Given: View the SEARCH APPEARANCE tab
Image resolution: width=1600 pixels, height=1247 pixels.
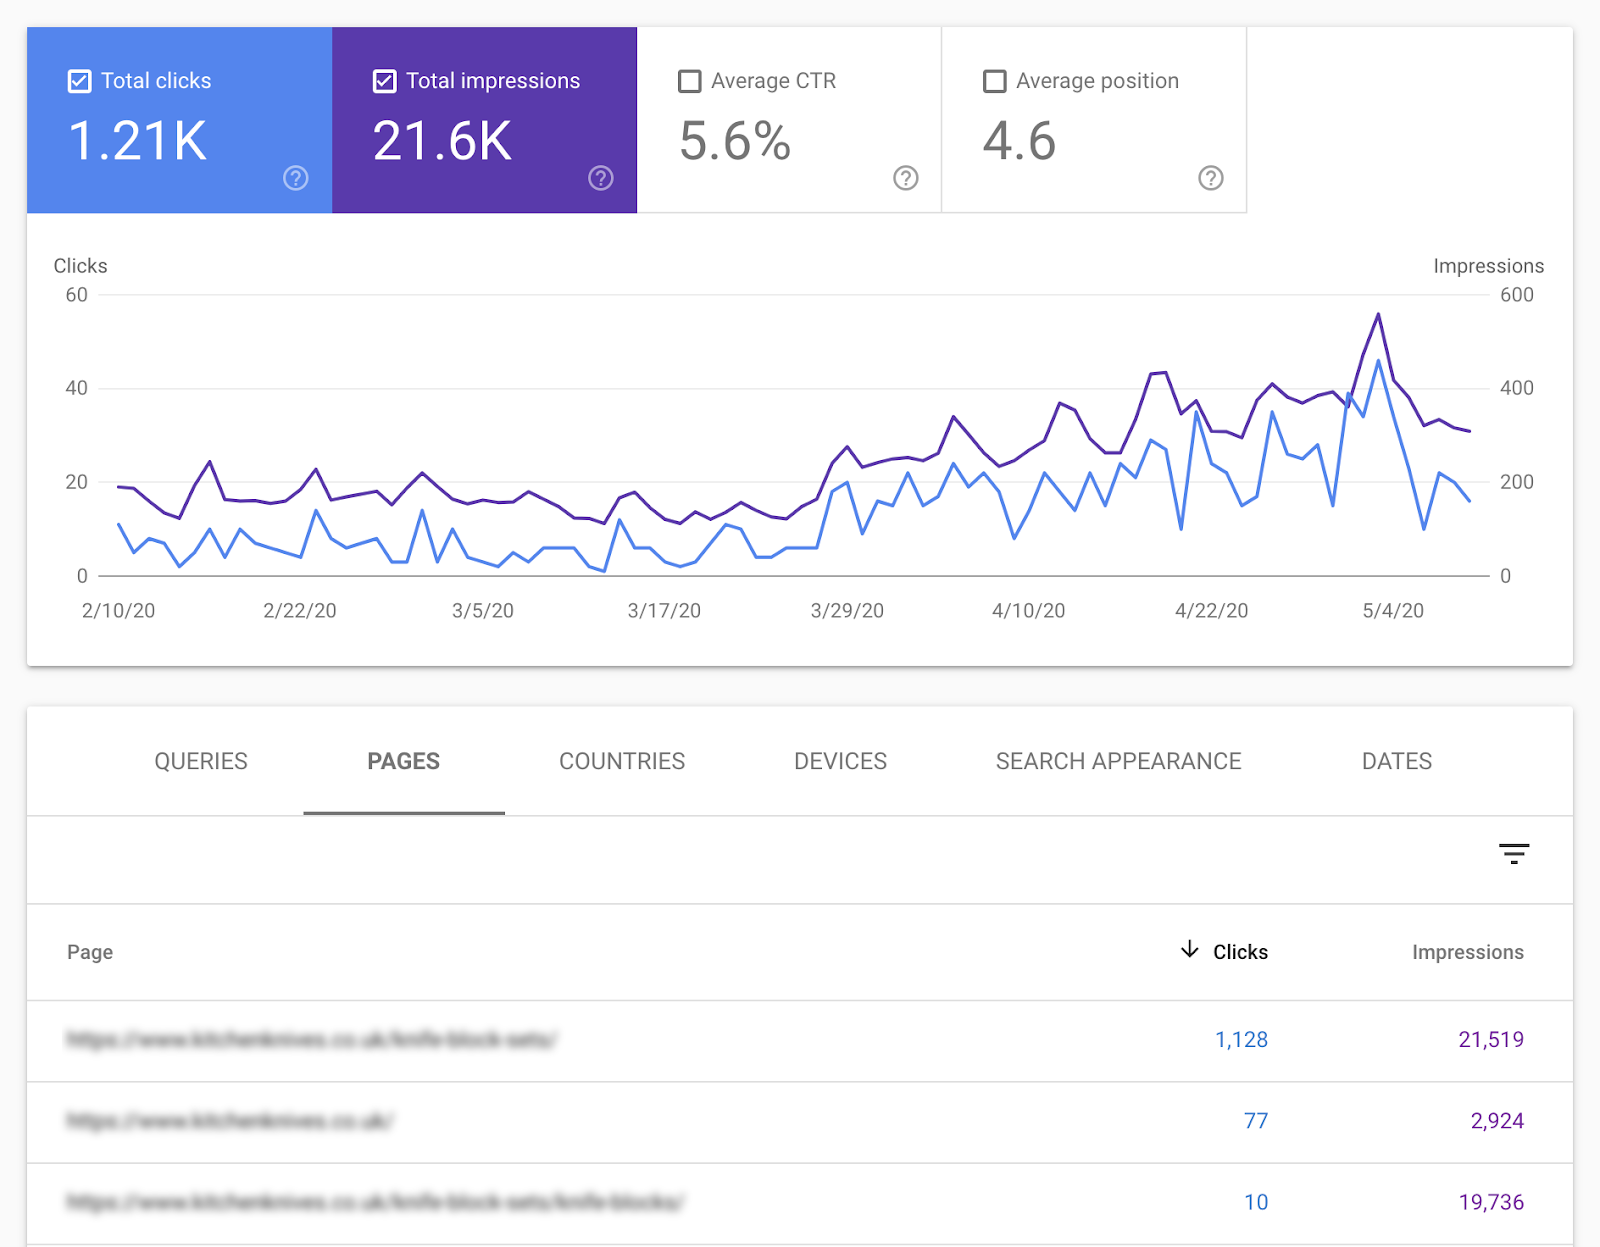Looking at the screenshot, I should point(1117,761).
